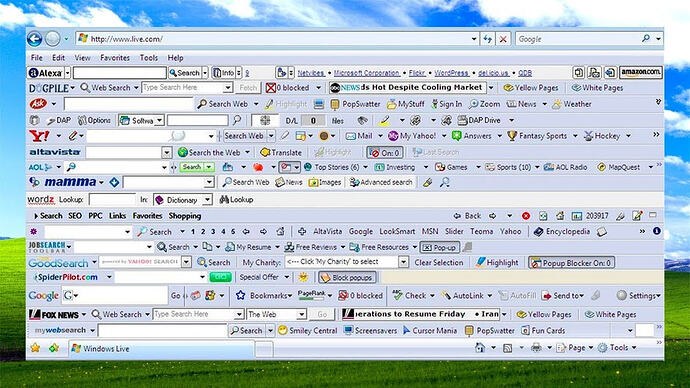Click Bookmarks star on Google toolbar
The width and height of the screenshot is (690, 388).
240,296
